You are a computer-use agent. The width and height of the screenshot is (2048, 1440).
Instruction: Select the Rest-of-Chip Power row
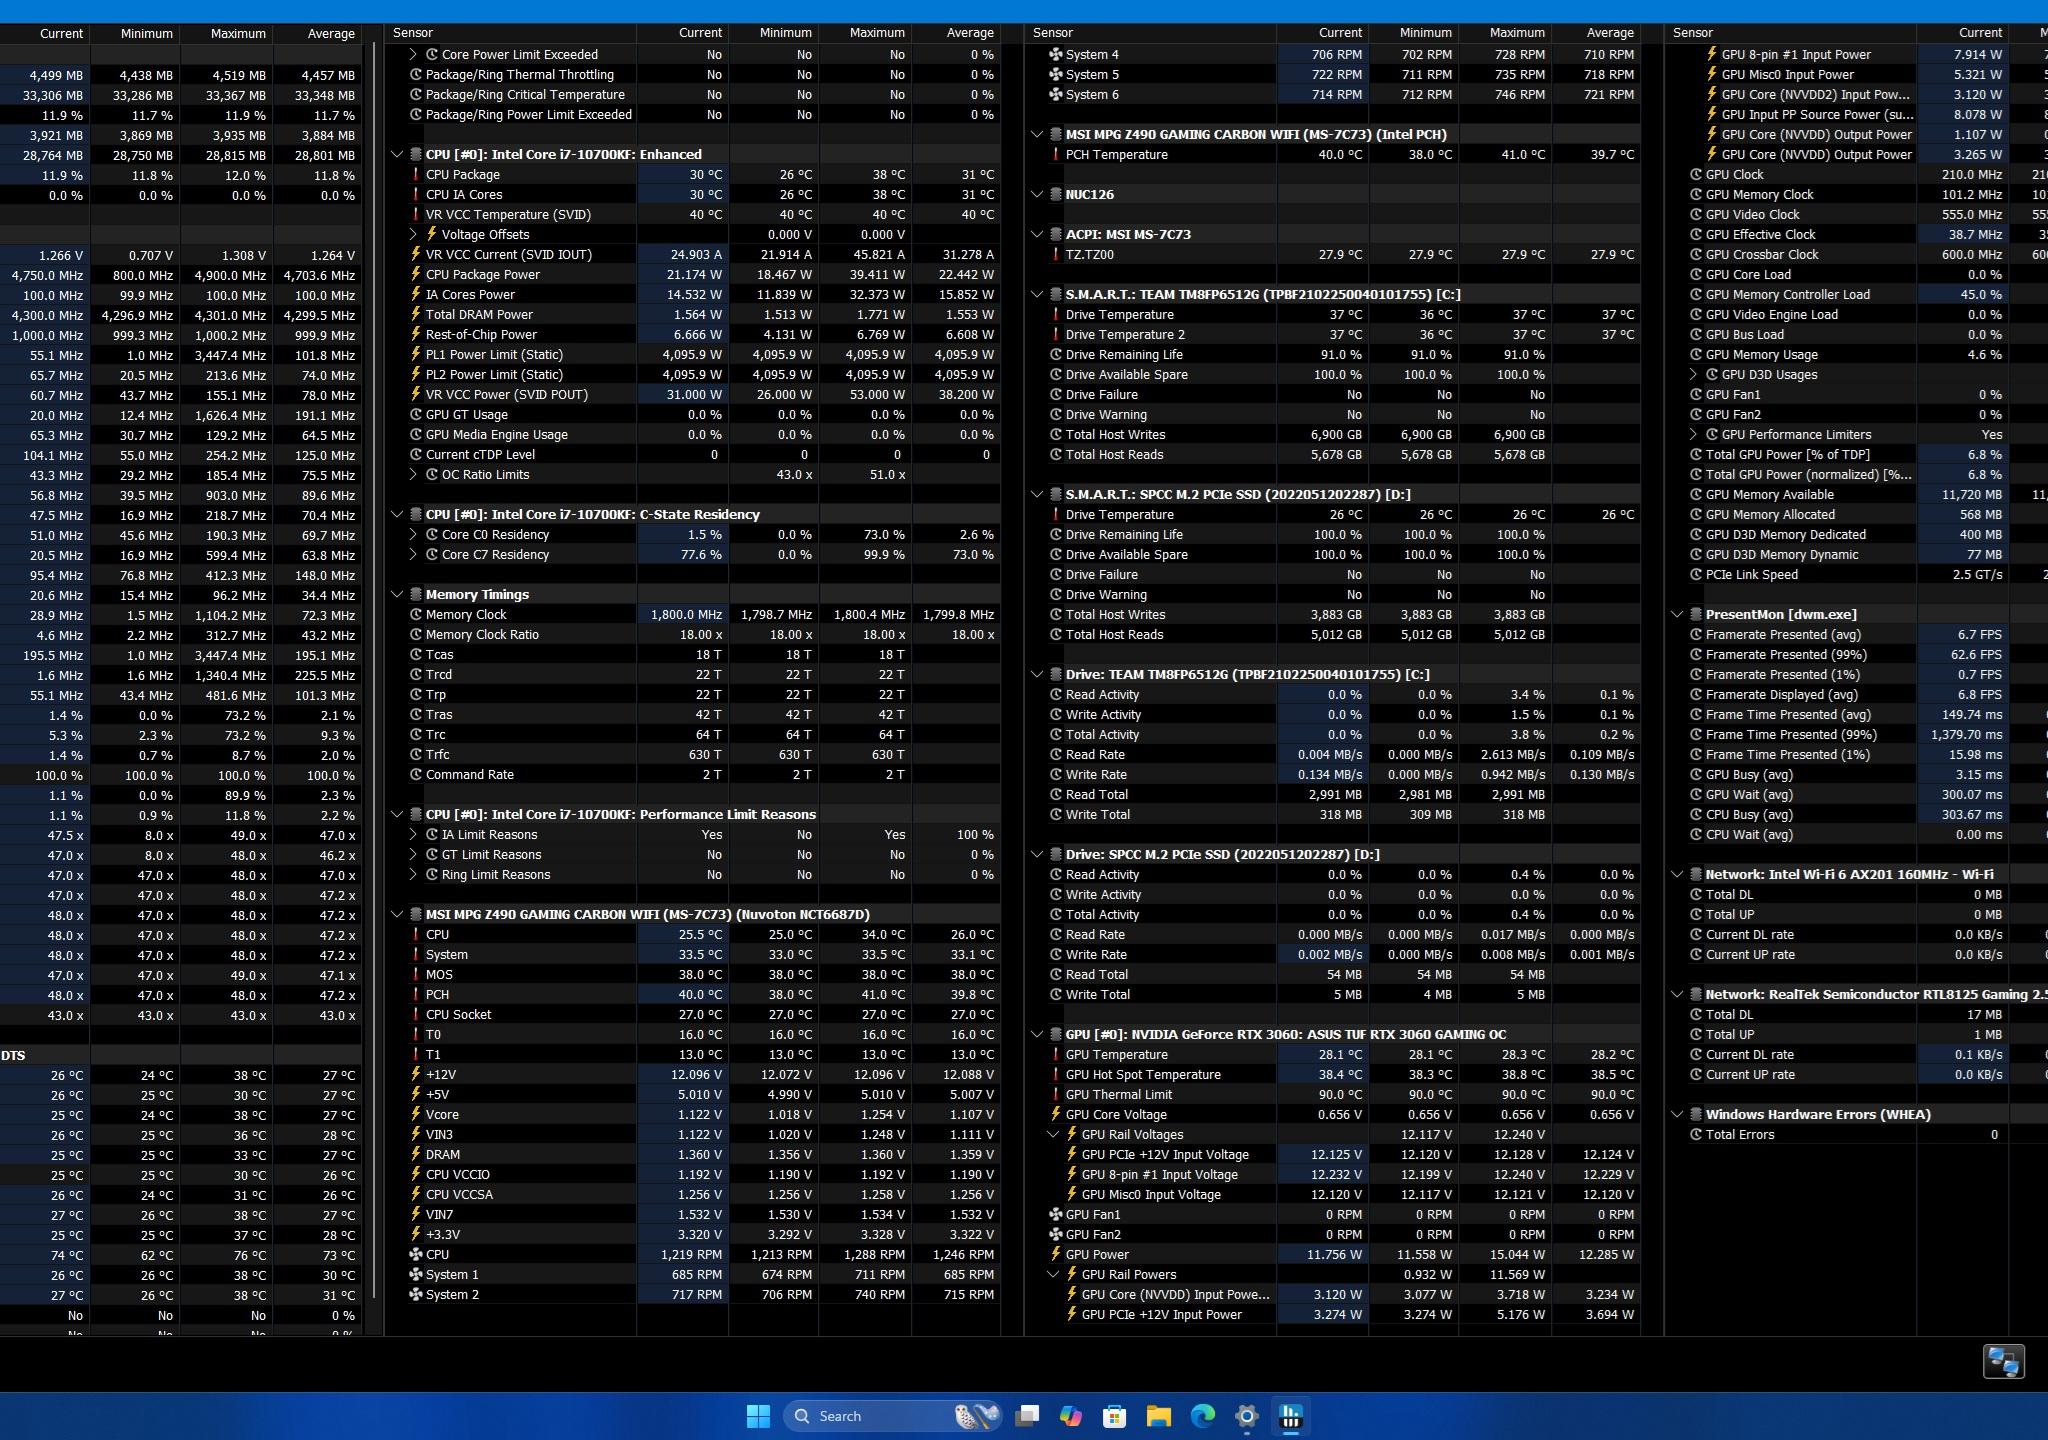693,334
